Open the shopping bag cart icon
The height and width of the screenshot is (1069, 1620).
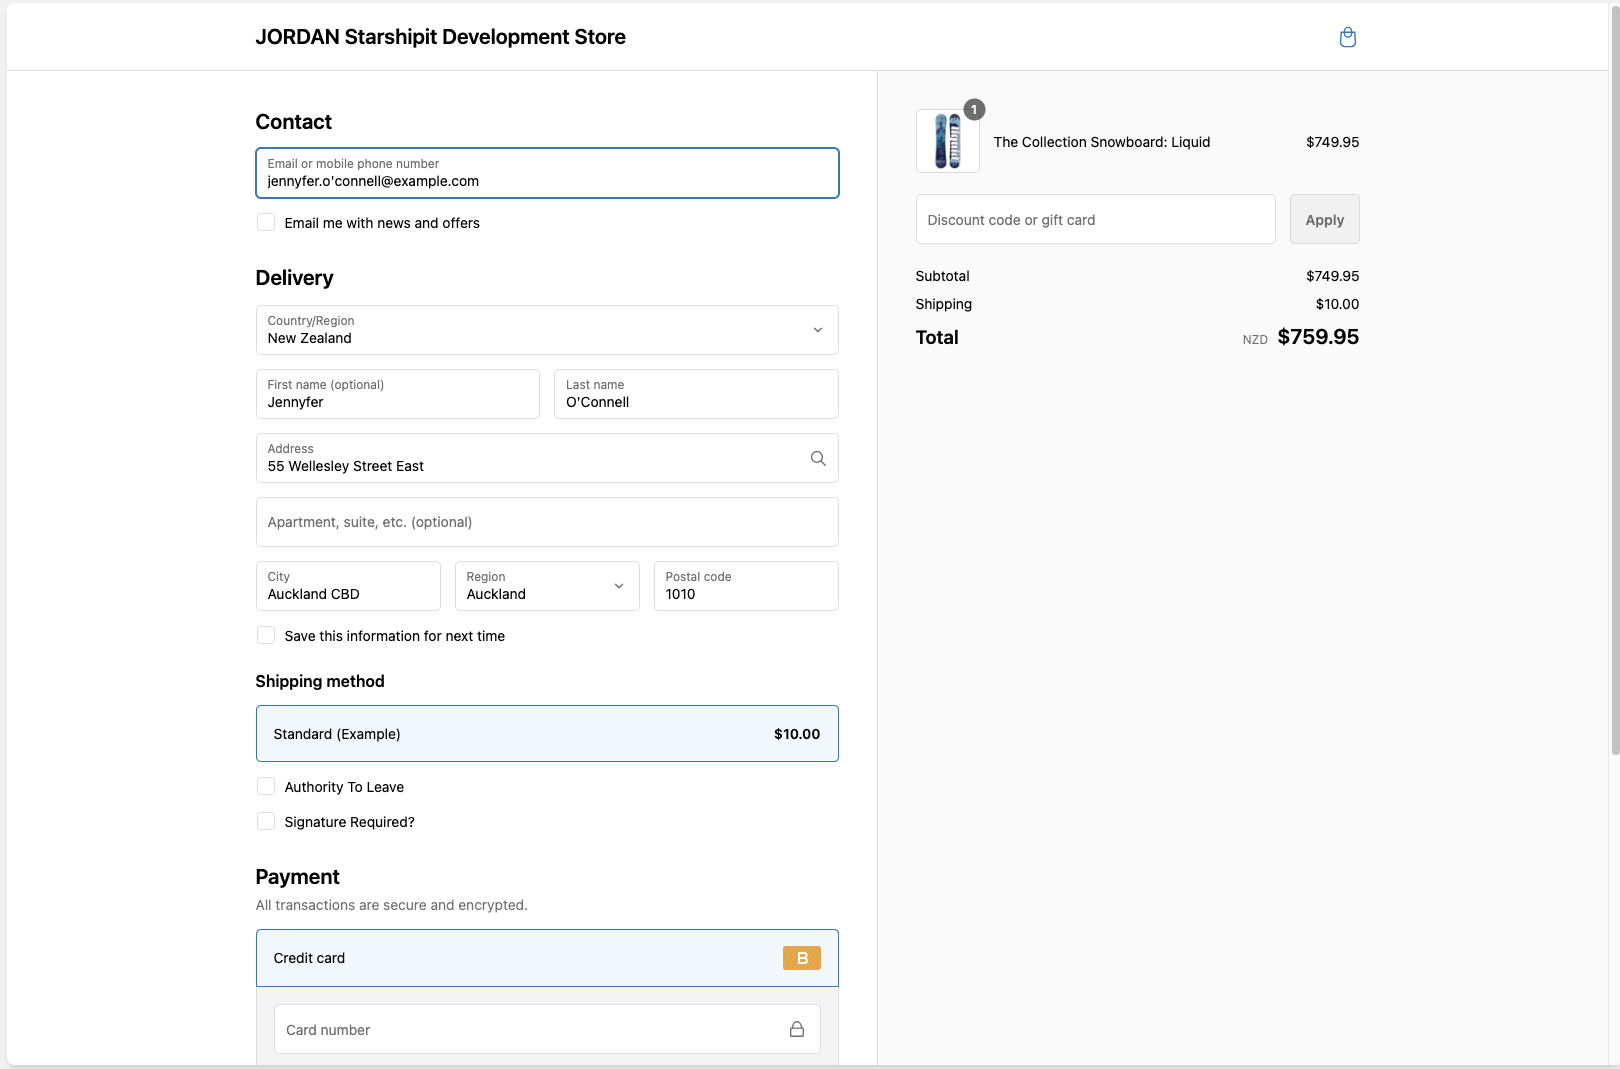1347,38
